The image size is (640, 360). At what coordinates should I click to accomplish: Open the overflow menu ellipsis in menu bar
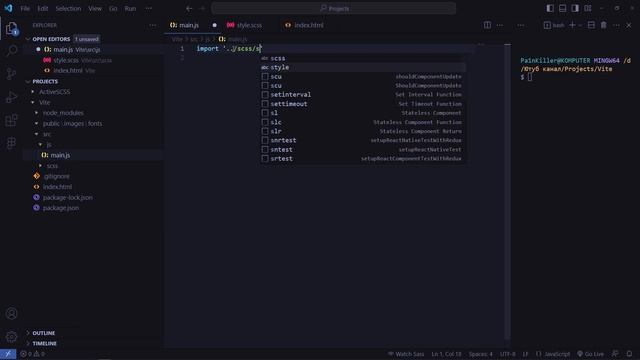tap(149, 8)
